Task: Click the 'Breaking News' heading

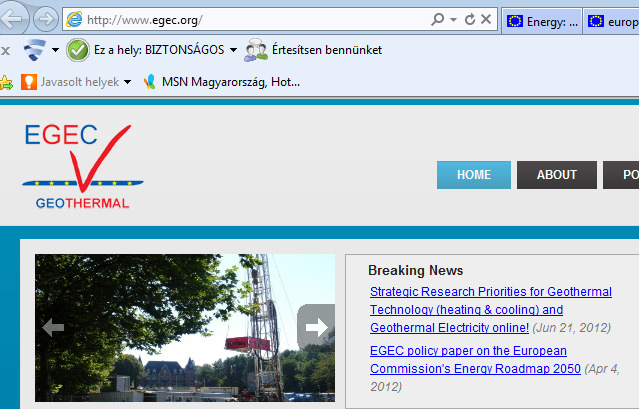Action: (x=415, y=270)
